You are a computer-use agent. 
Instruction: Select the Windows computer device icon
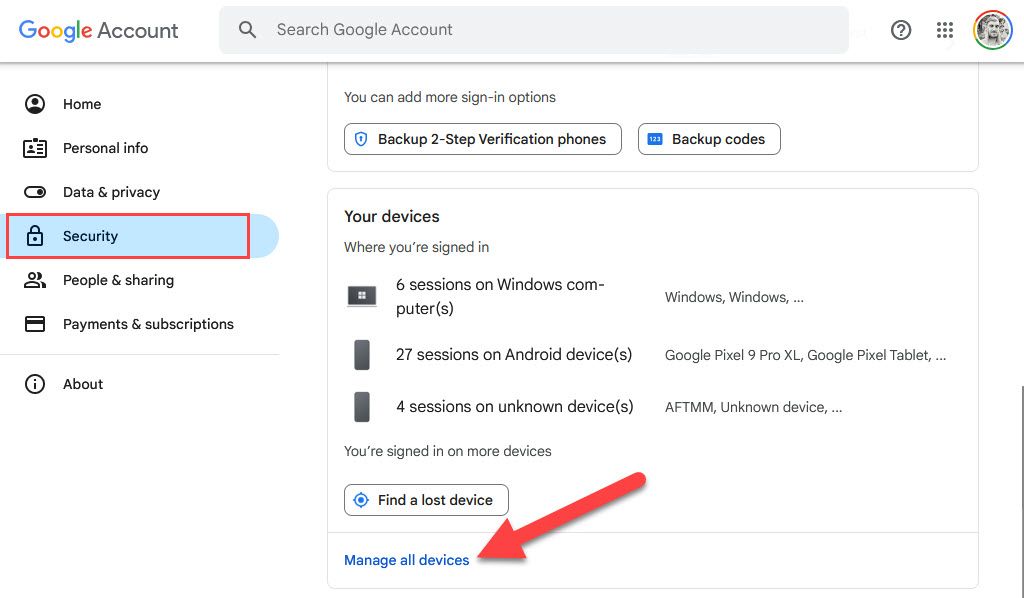tap(362, 296)
